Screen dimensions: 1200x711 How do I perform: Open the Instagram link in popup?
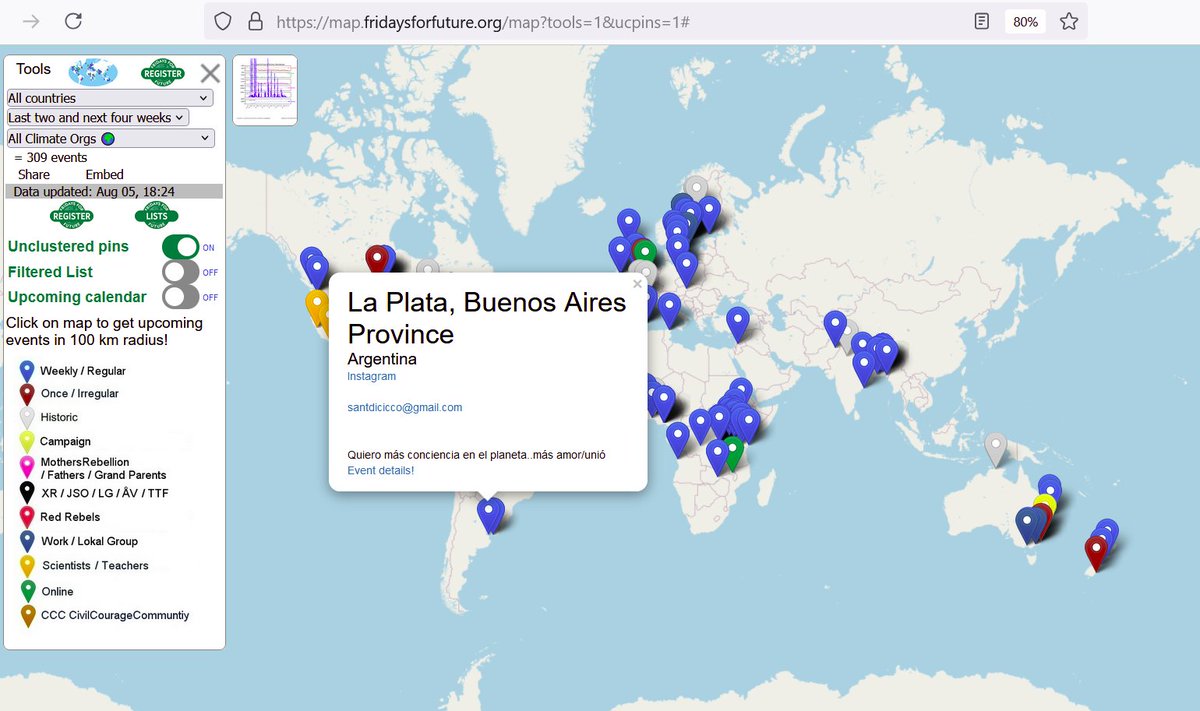tap(372, 377)
